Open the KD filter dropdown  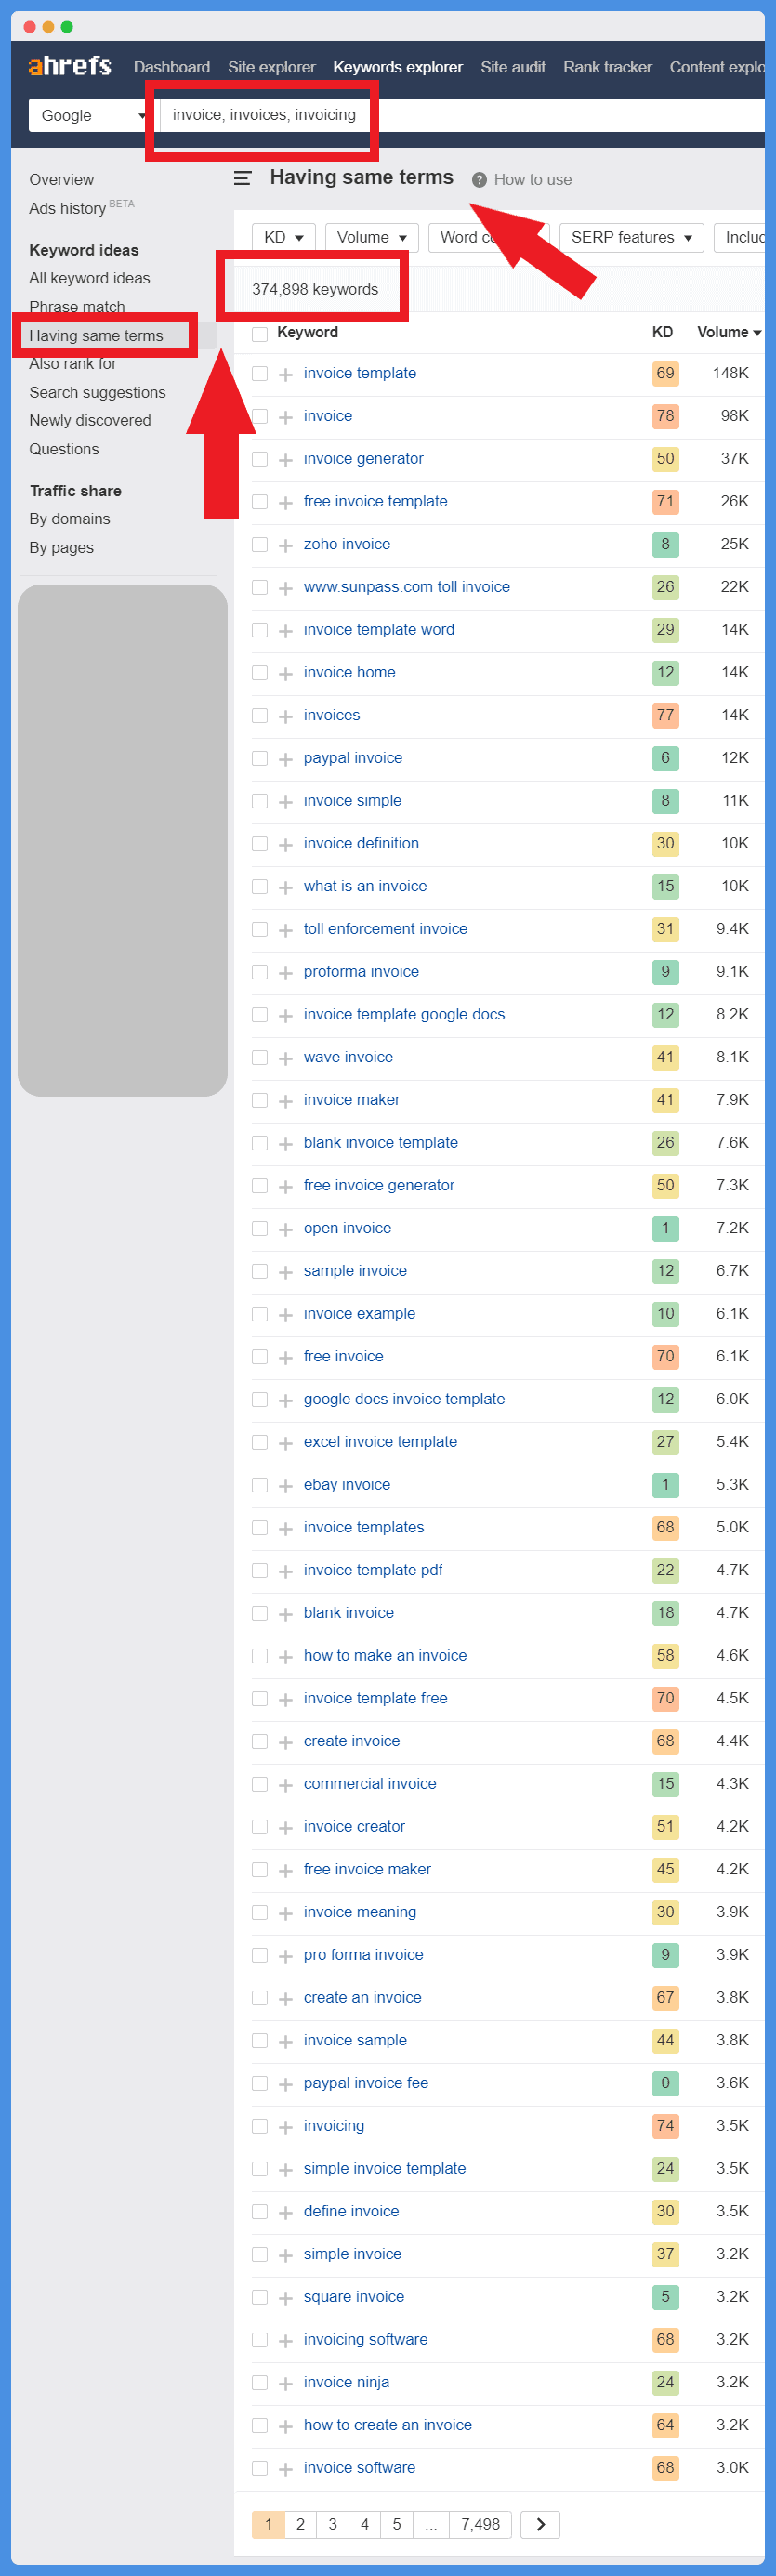point(283,237)
